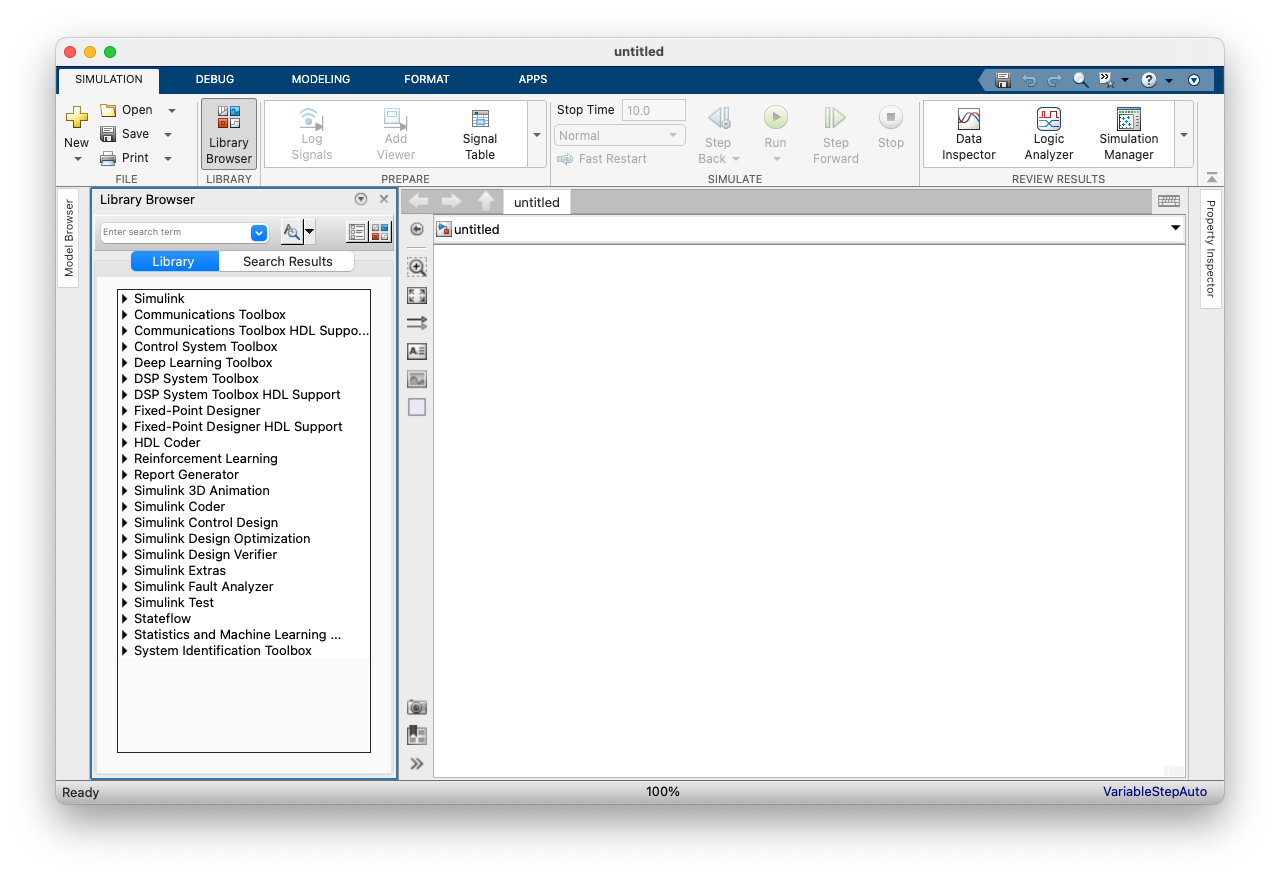Screen dimensions: 1280x878
Task: Click the viewmarks icon below the camera
Action: [417, 735]
